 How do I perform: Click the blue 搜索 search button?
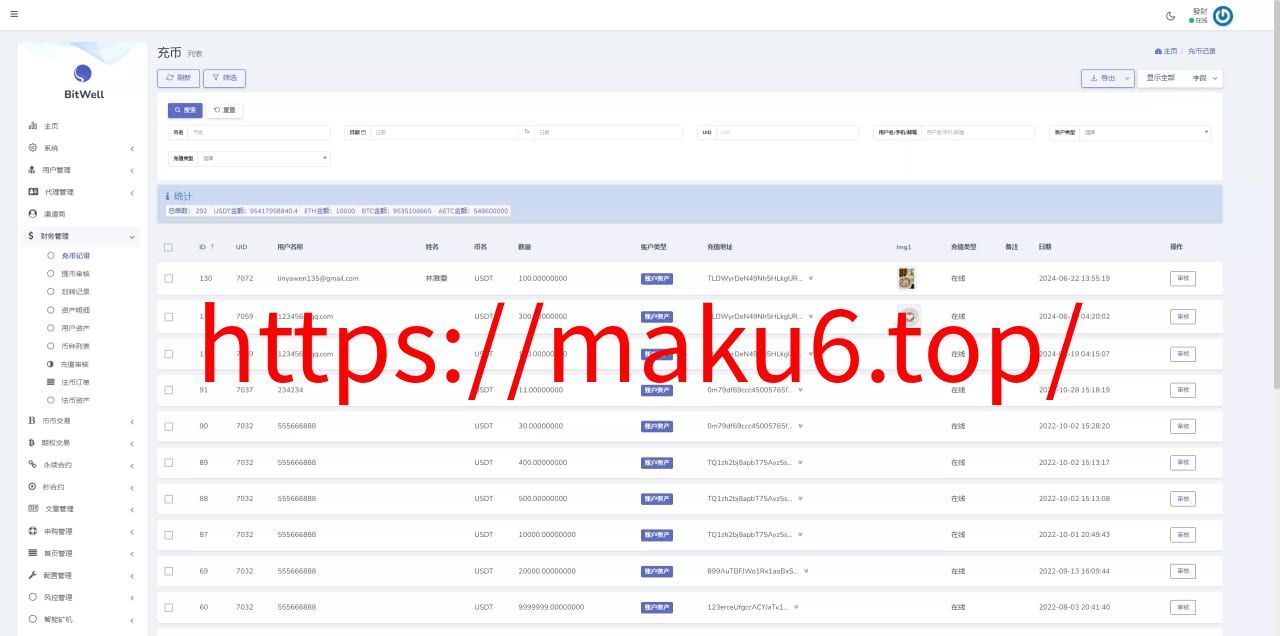pyautogui.click(x=185, y=110)
